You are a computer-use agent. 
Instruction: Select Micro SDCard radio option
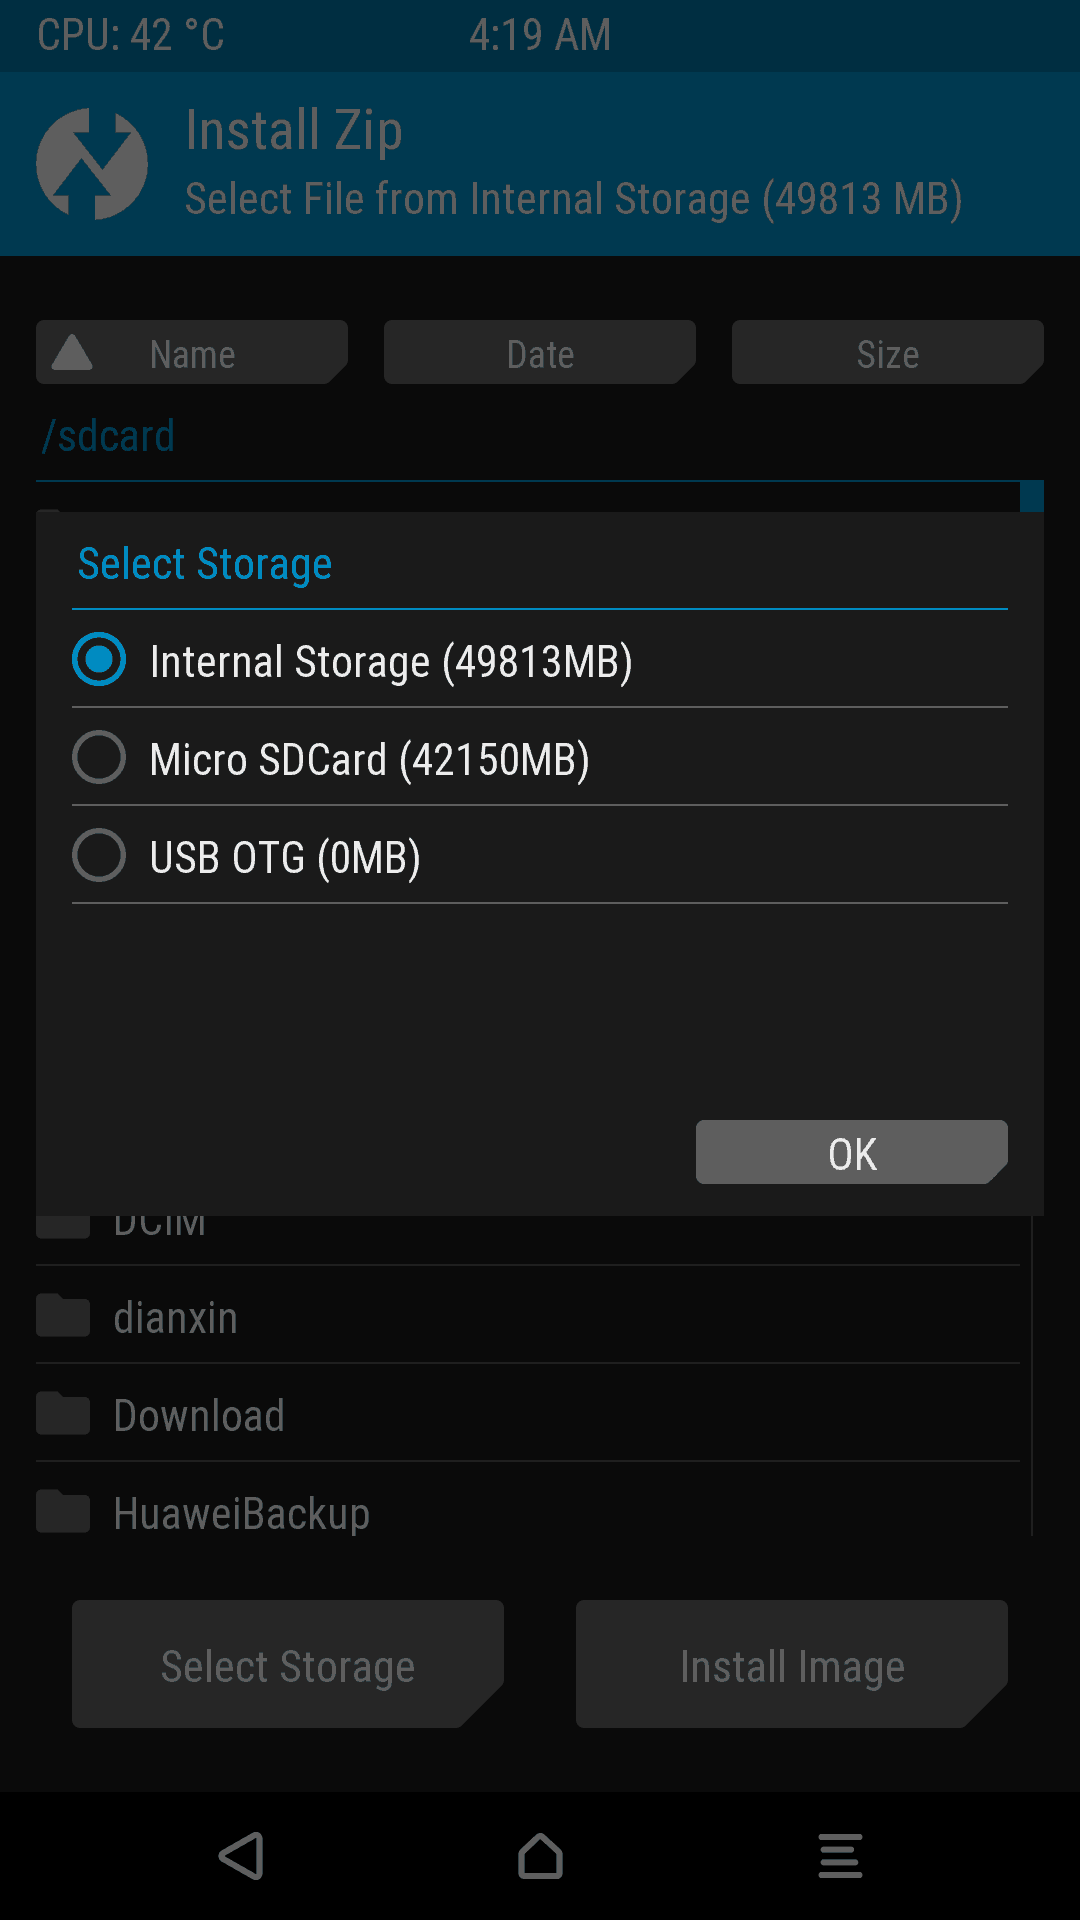pyautogui.click(x=99, y=757)
